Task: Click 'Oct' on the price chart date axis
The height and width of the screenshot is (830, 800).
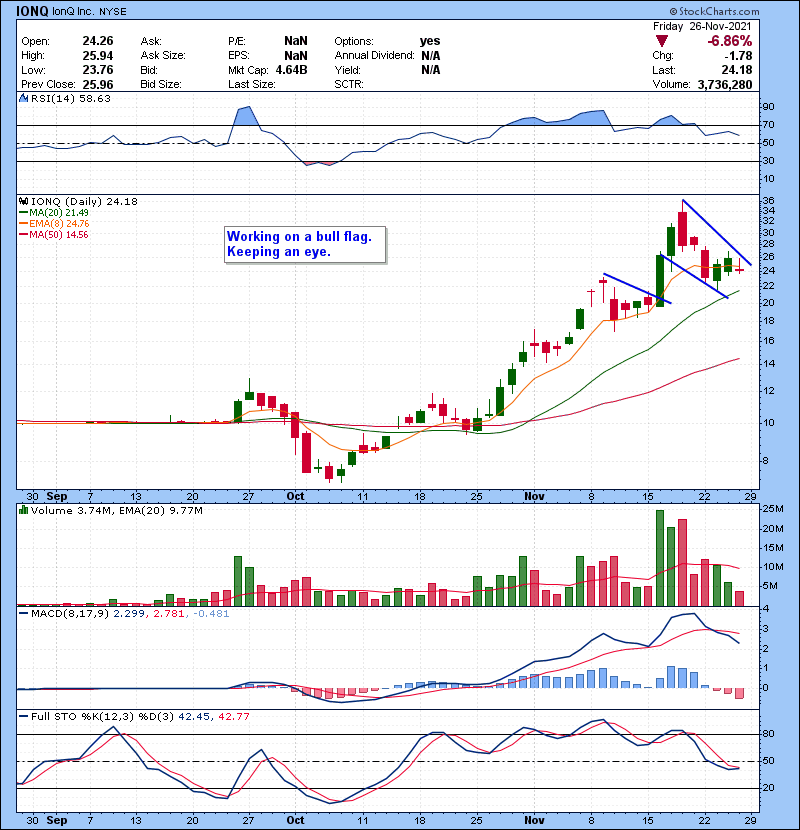Action: (295, 497)
